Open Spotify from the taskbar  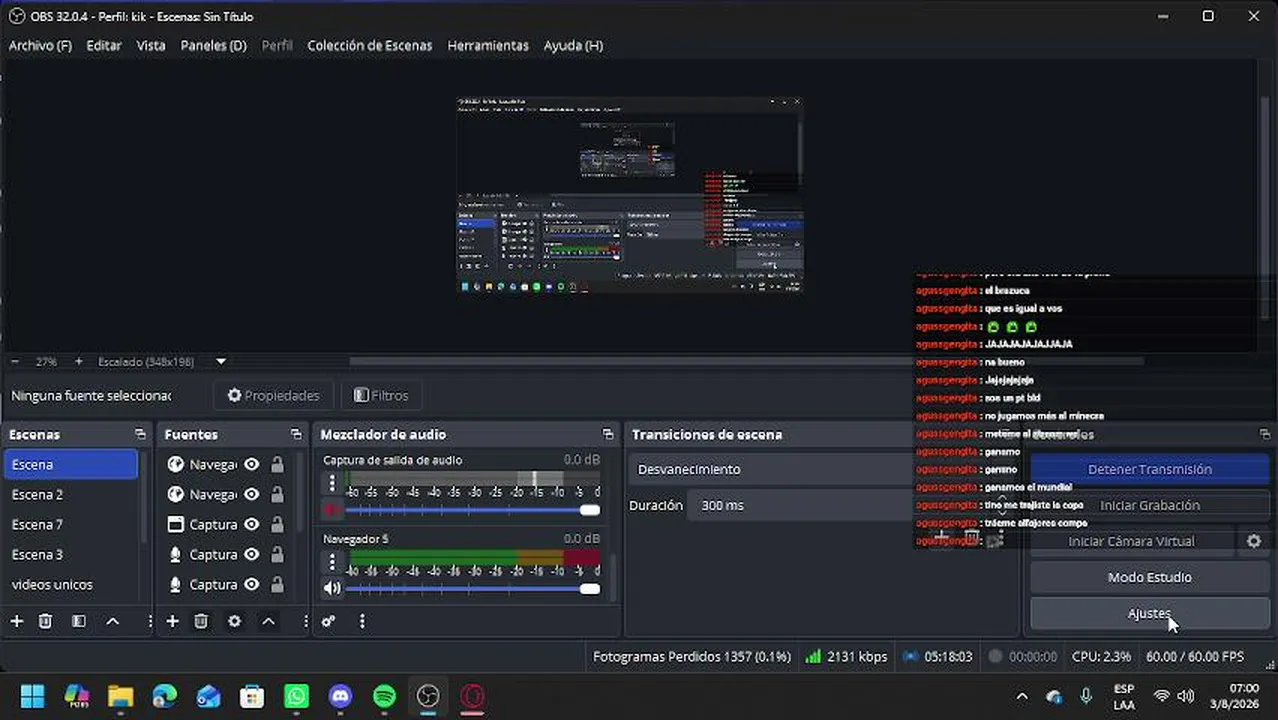(x=385, y=696)
